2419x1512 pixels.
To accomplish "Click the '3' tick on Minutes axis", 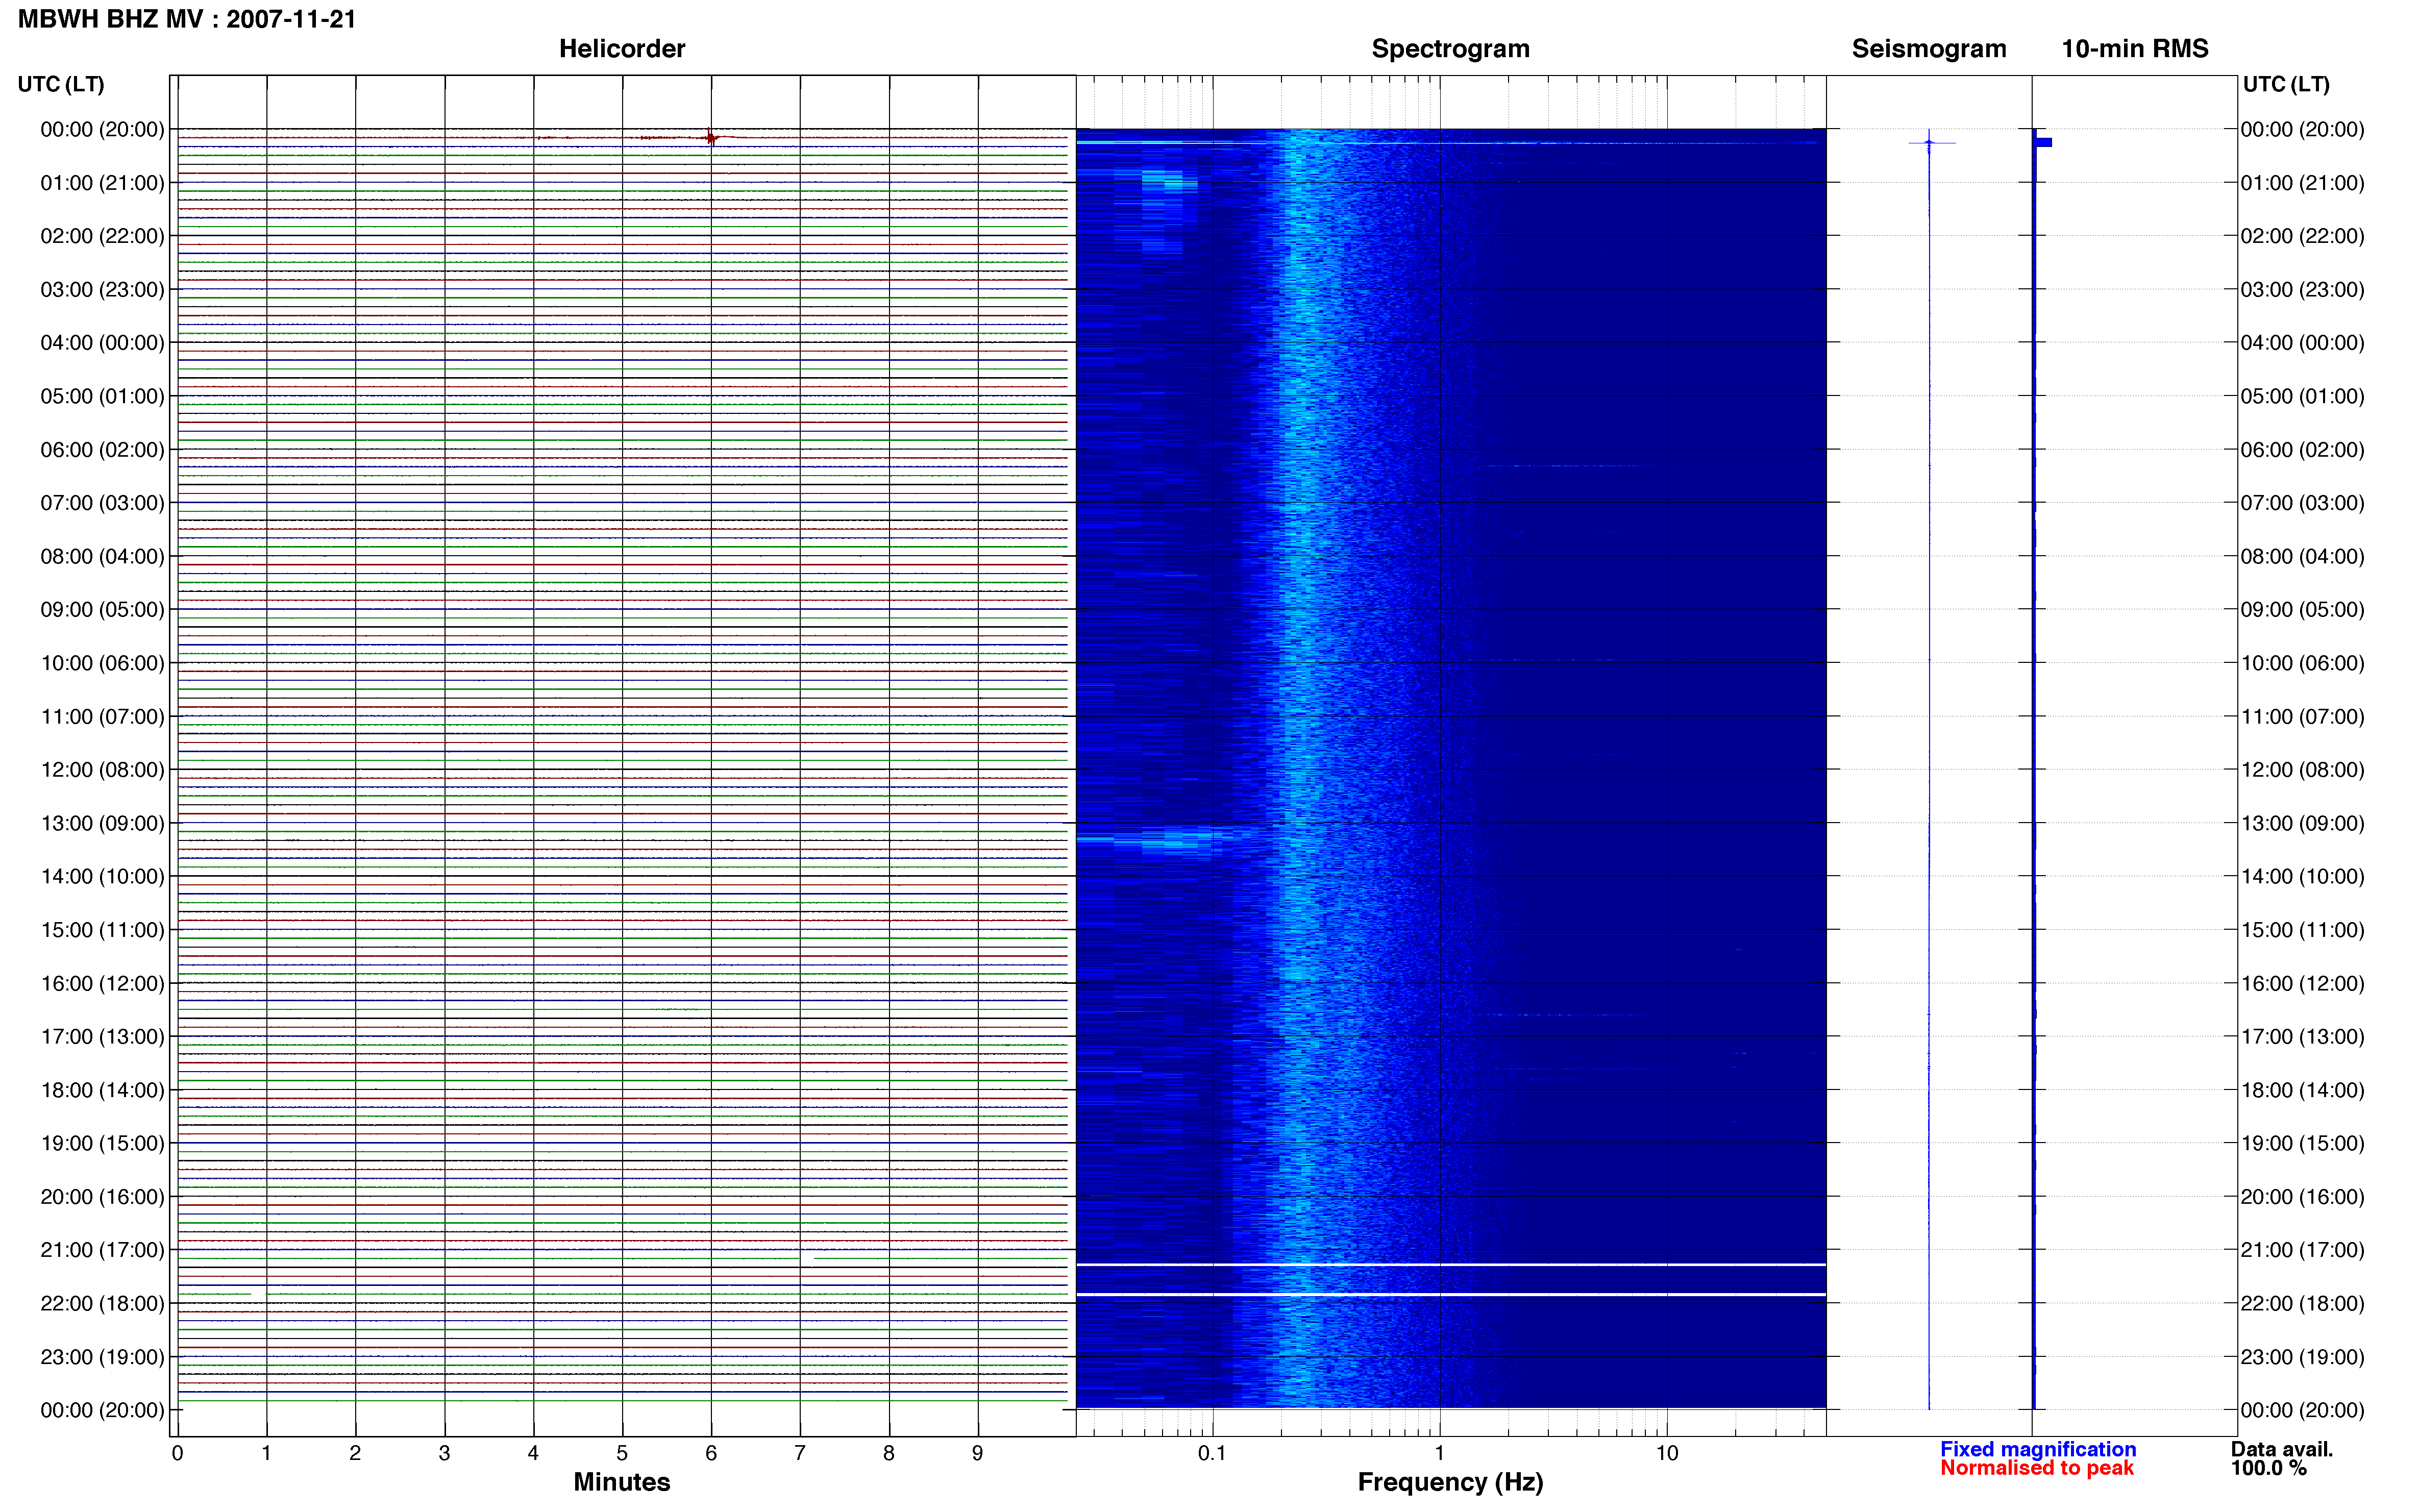I will tap(444, 1453).
